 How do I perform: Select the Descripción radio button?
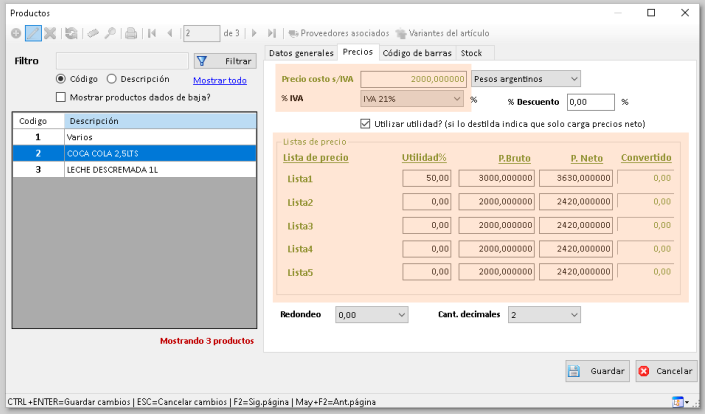pos(111,79)
